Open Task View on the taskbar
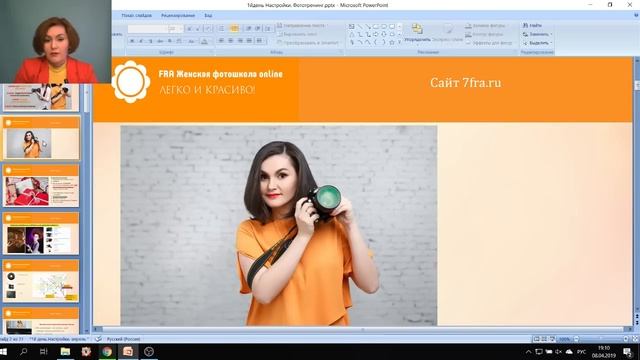The width and height of the screenshot is (640, 360). pos(44,351)
